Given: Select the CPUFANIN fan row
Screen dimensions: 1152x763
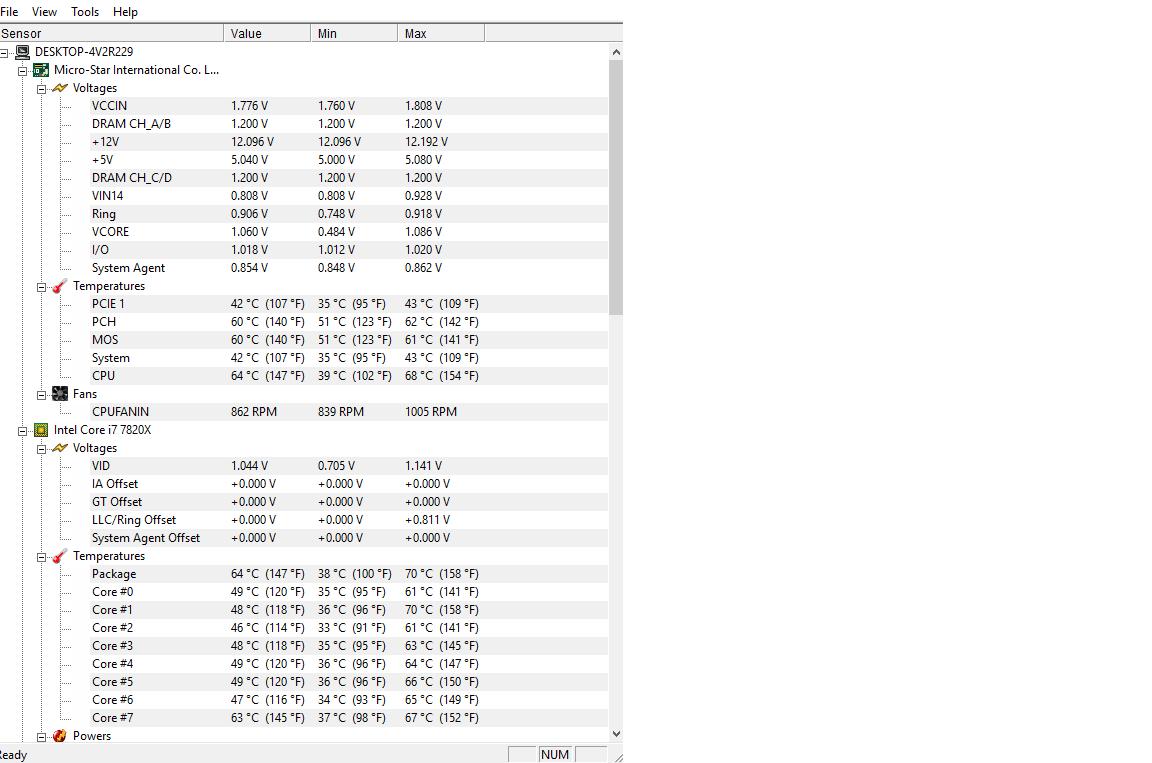Looking at the screenshot, I should (x=349, y=412).
